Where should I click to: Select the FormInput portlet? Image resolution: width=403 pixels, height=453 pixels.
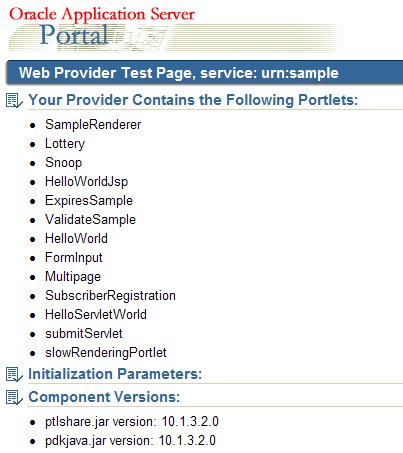74,258
